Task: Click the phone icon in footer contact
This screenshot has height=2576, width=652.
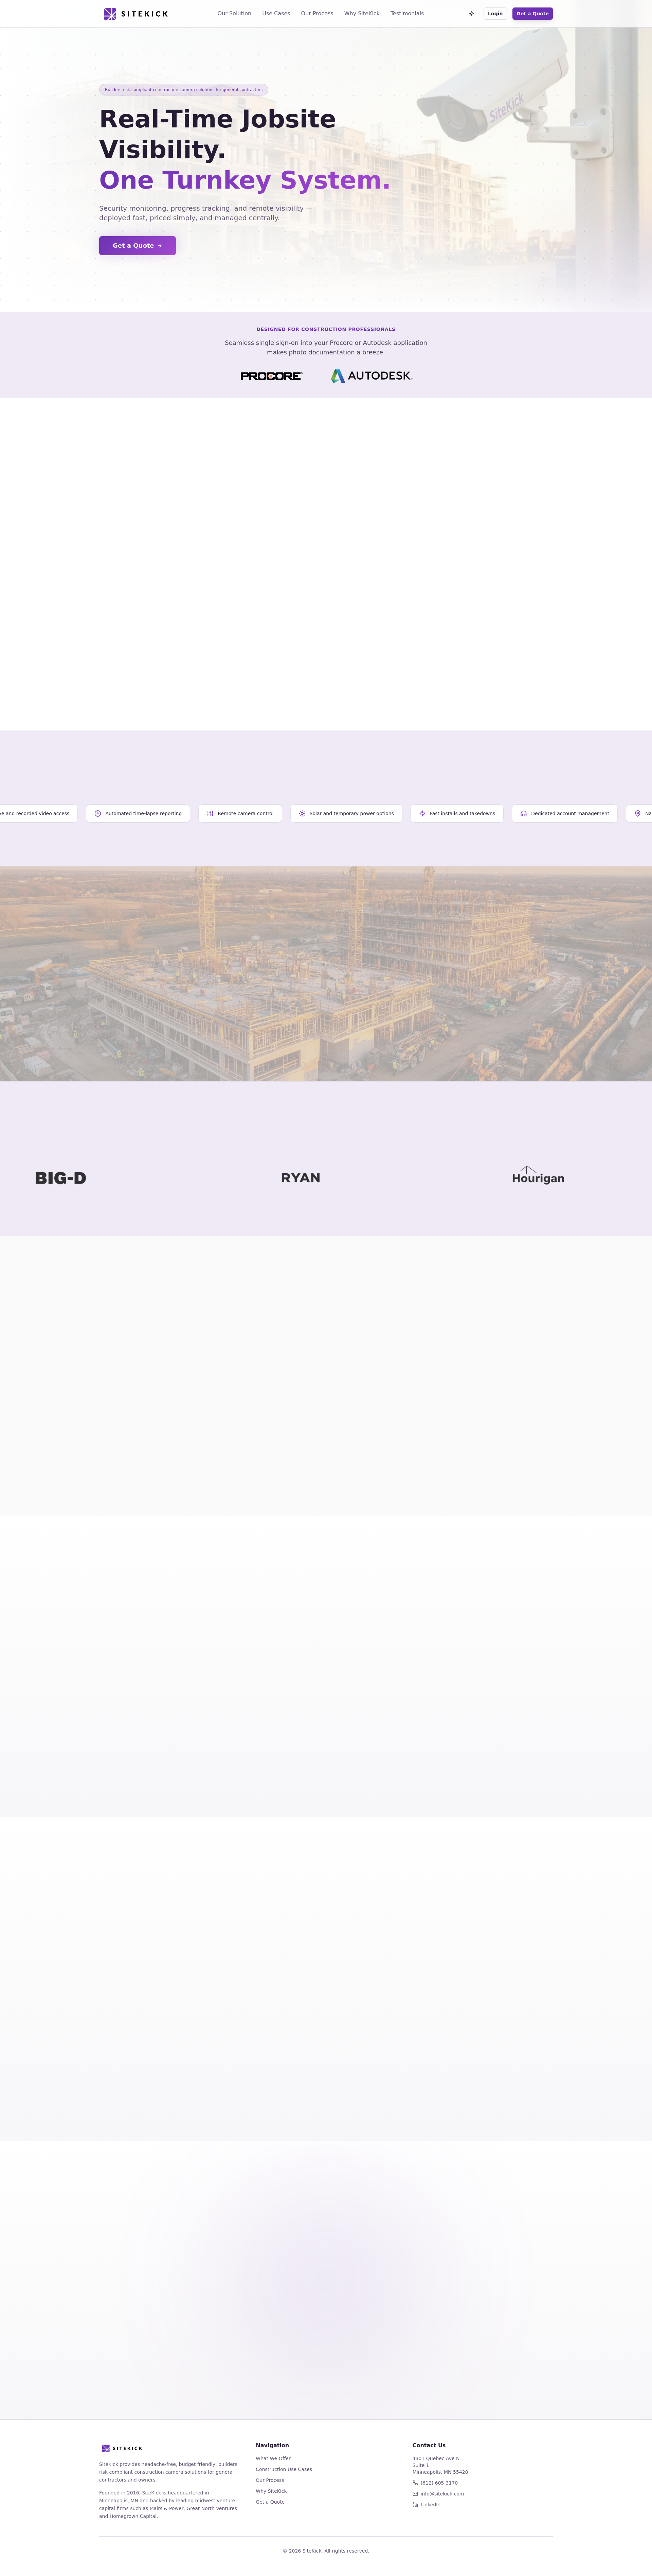Action: pos(415,2483)
